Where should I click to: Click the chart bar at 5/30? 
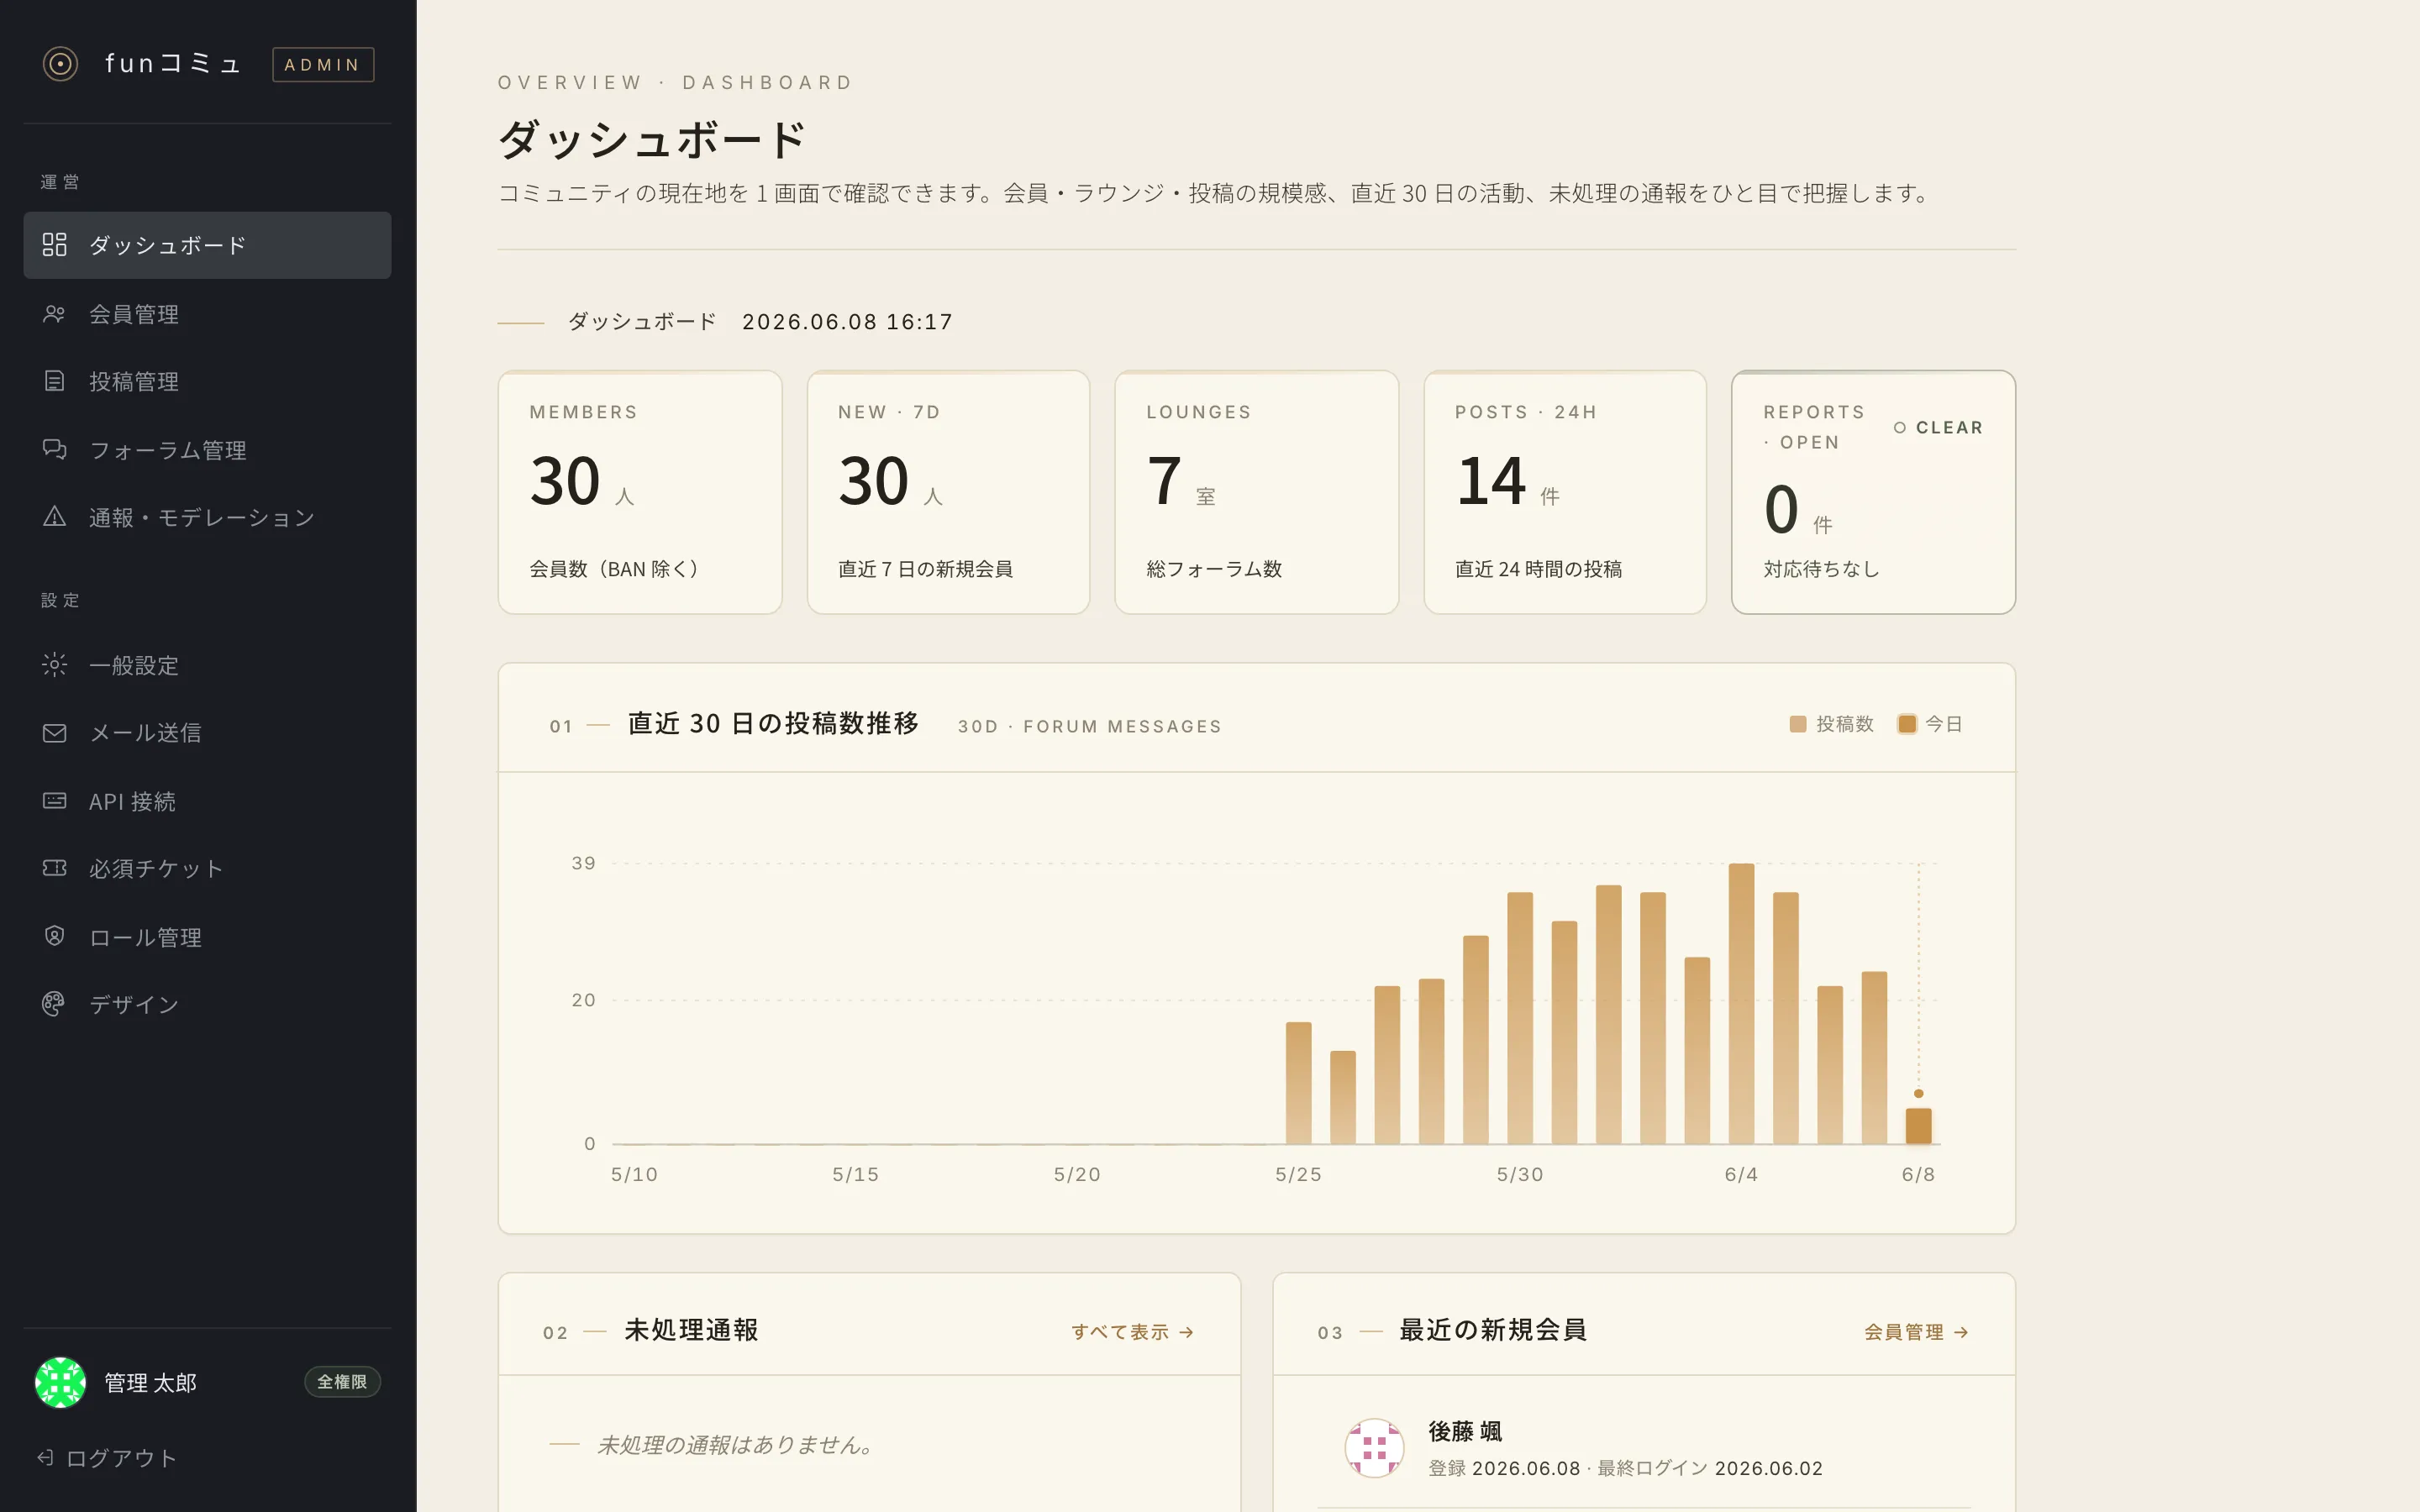1520,1018
